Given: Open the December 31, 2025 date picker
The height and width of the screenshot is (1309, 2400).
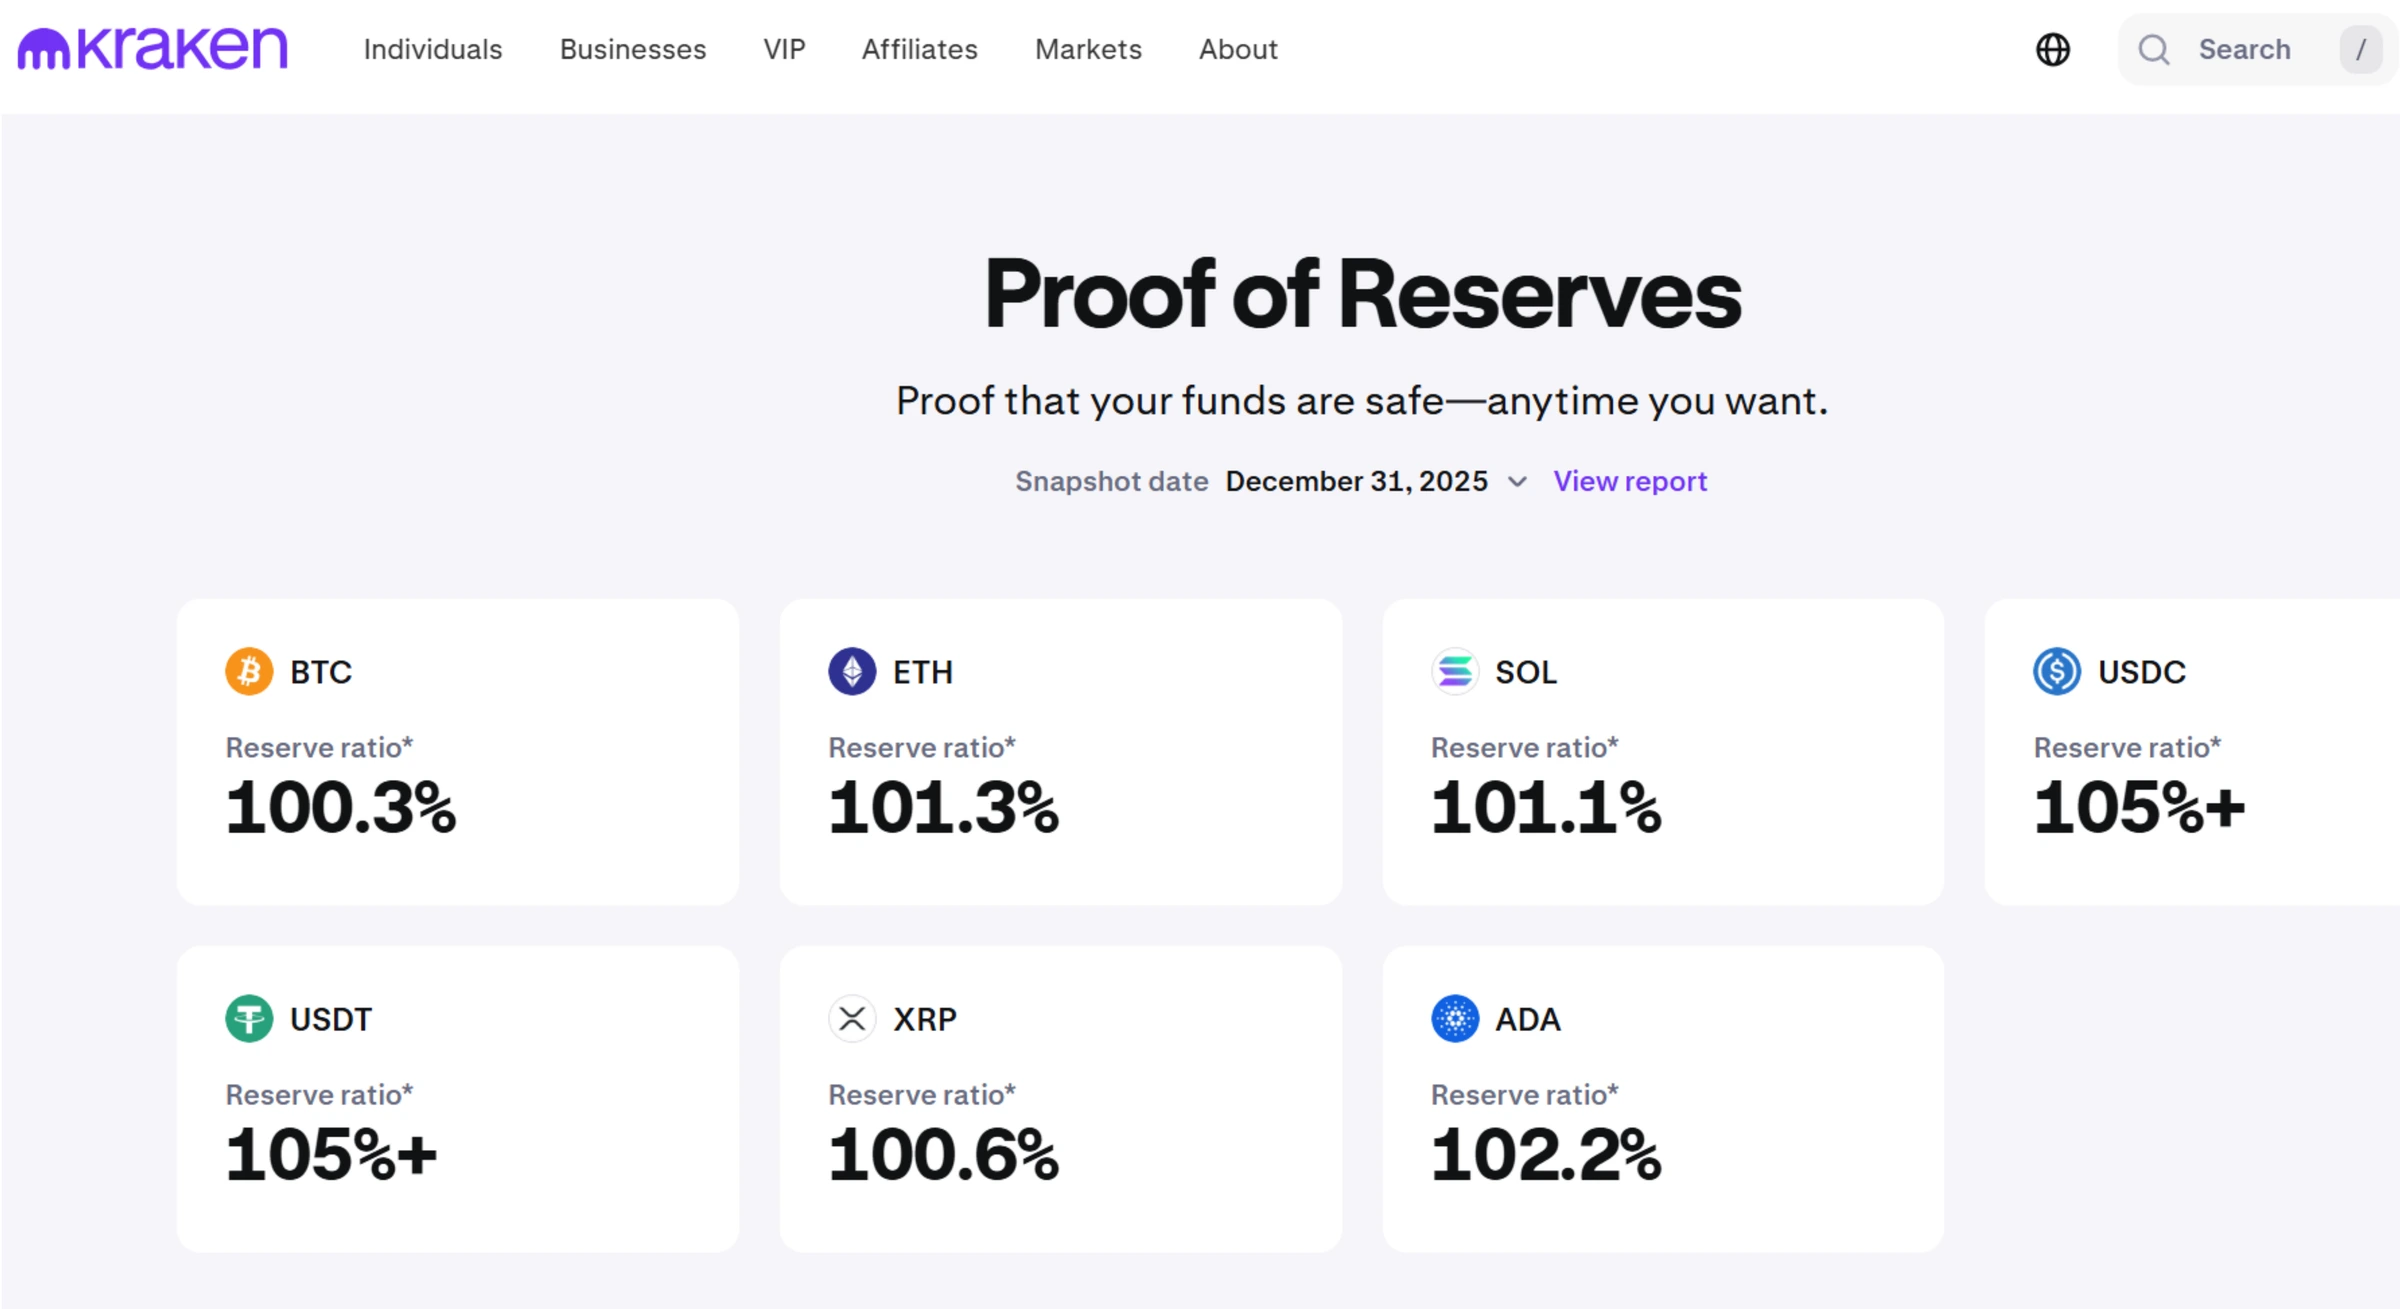Looking at the screenshot, I should pyautogui.click(x=1355, y=481).
